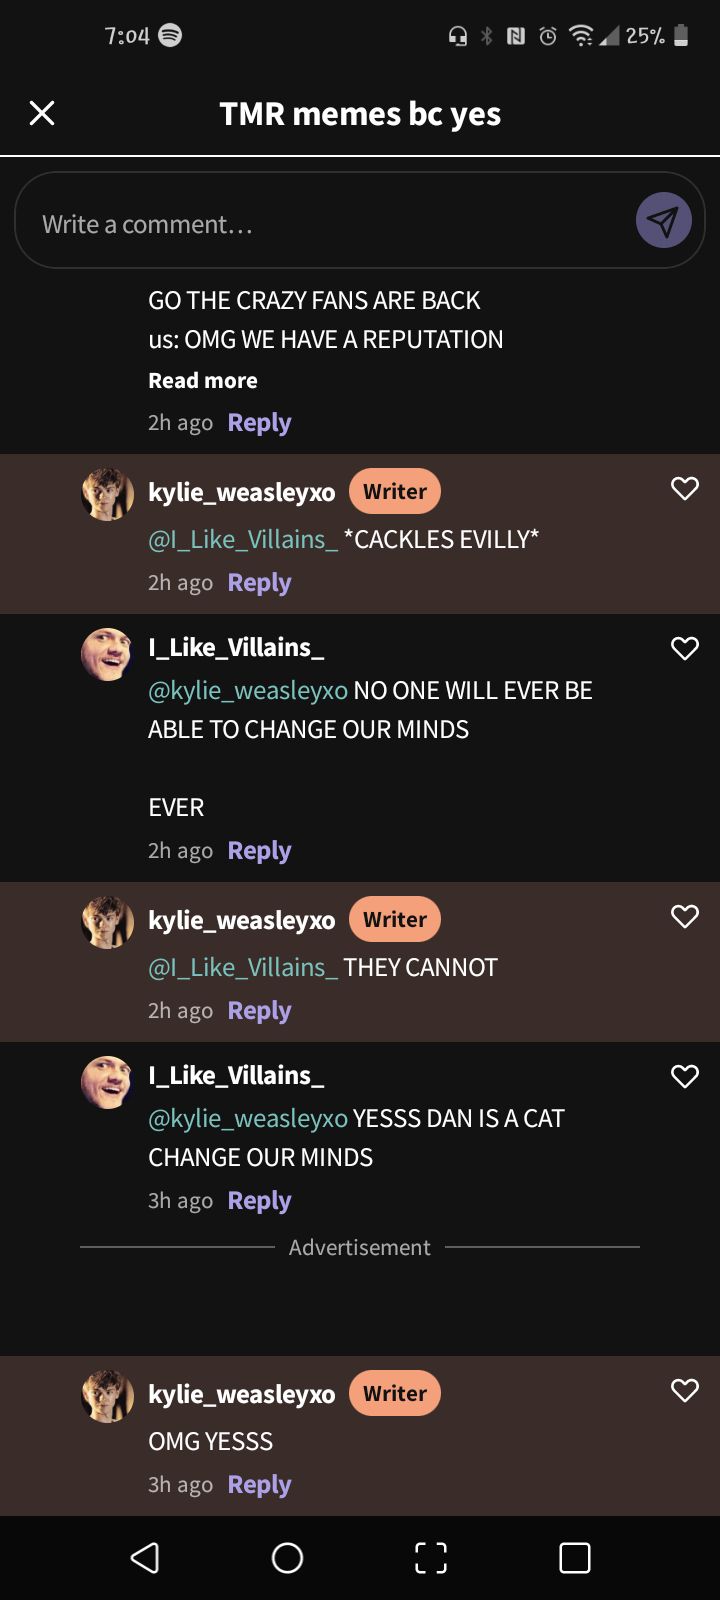Like the DAN IS A CAT comment
This screenshot has height=1600, width=720.
click(x=685, y=1076)
